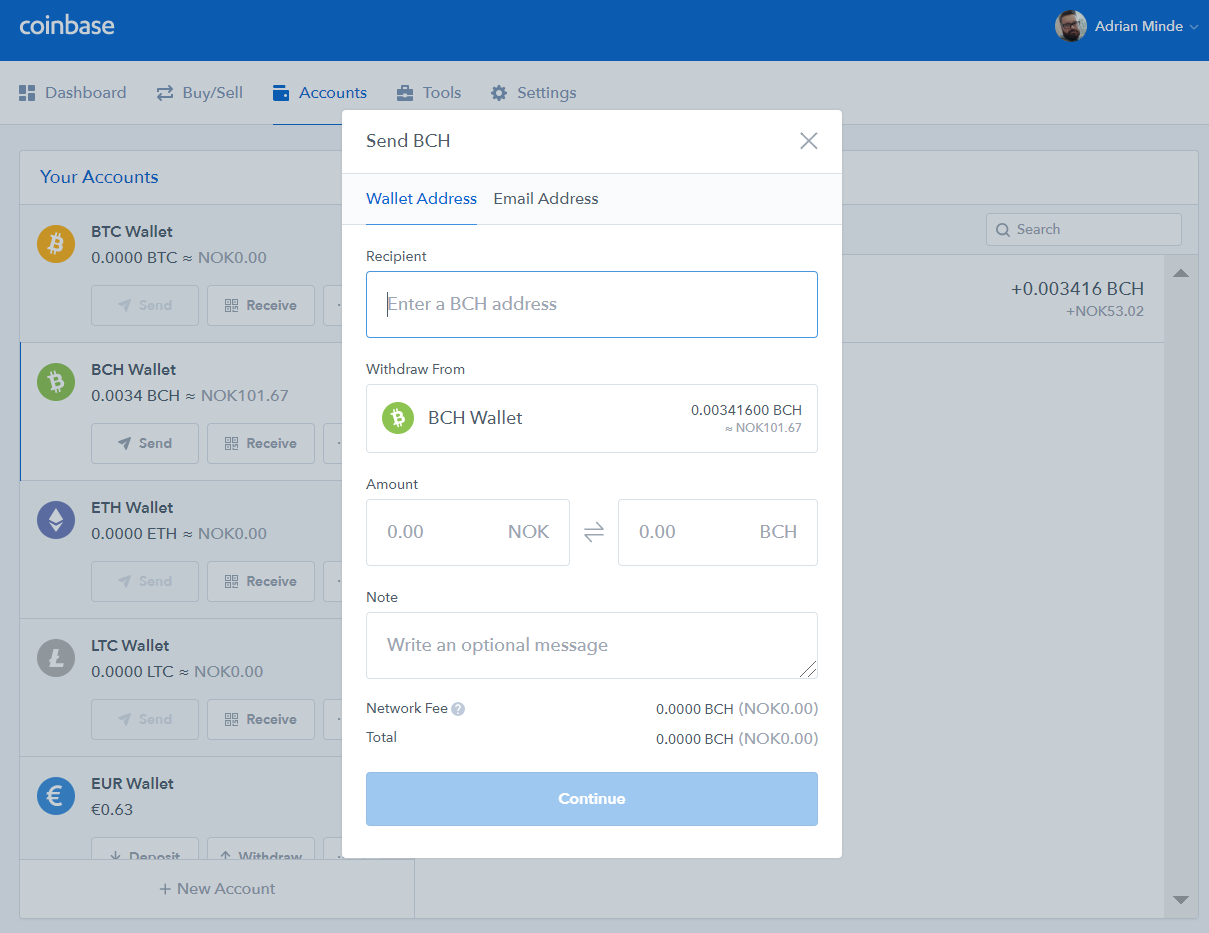Click Send under BCH Wallet
This screenshot has height=933, width=1209.
coord(145,443)
